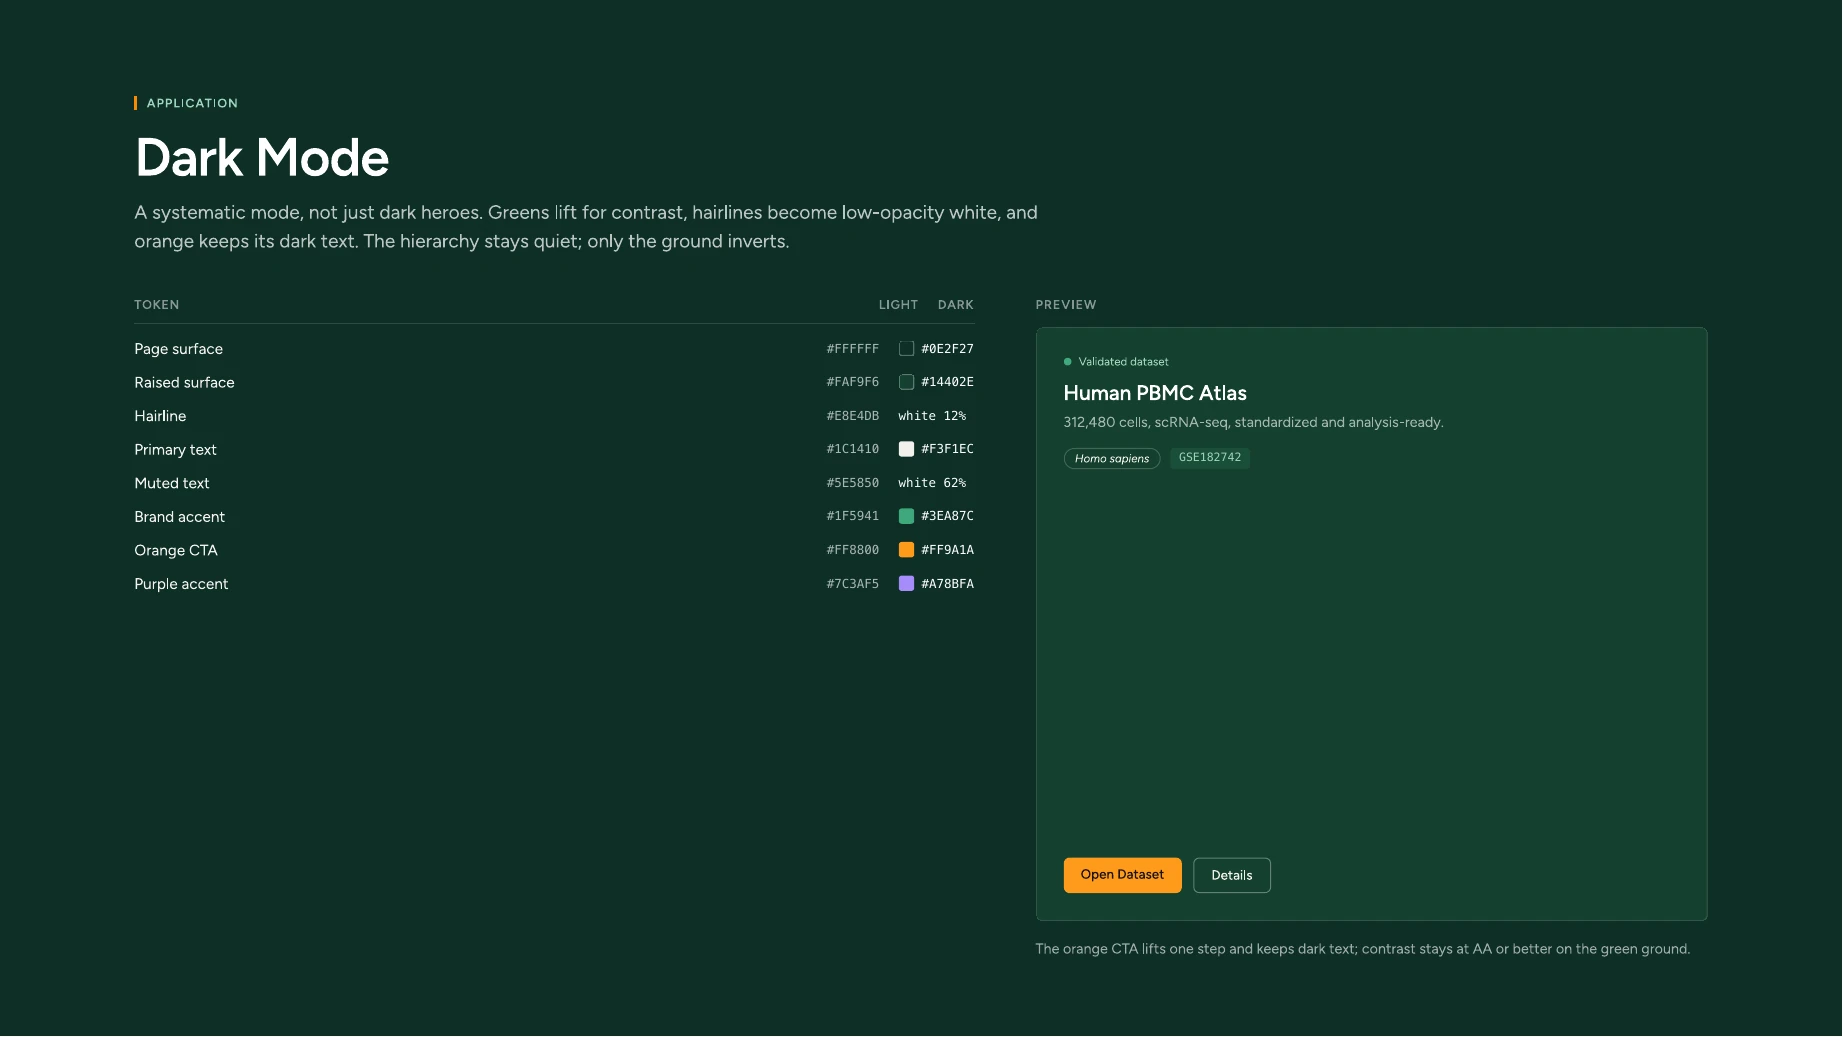Image resolution: width=1844 pixels, height=1037 pixels.
Task: Click the orange CTA caption below preview
Action: click(1362, 949)
